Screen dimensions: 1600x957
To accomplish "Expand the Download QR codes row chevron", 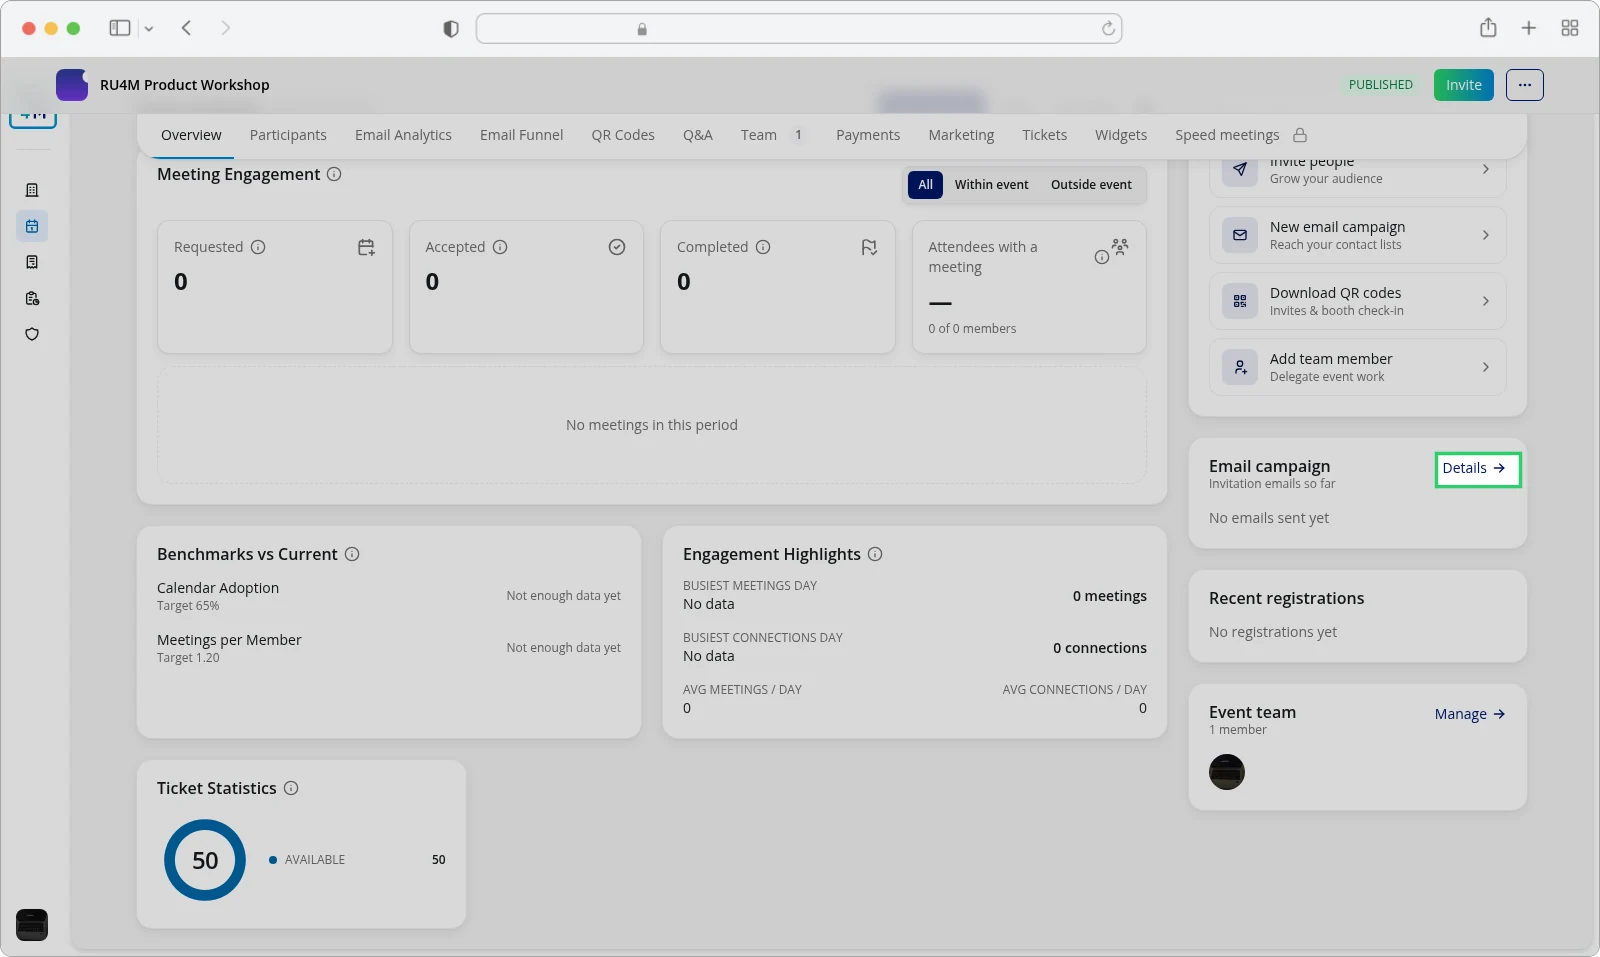I will [1486, 301].
